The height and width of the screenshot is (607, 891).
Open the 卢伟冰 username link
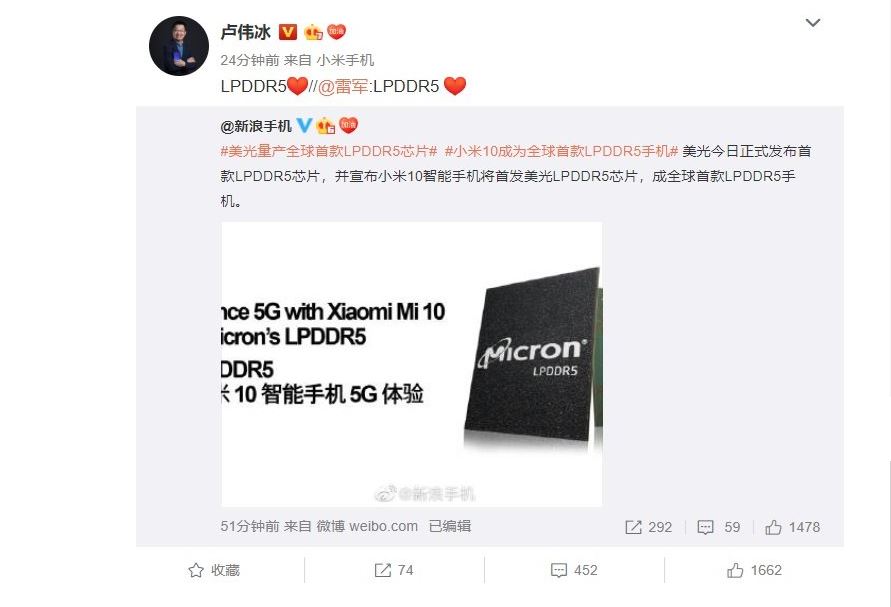pyautogui.click(x=245, y=32)
